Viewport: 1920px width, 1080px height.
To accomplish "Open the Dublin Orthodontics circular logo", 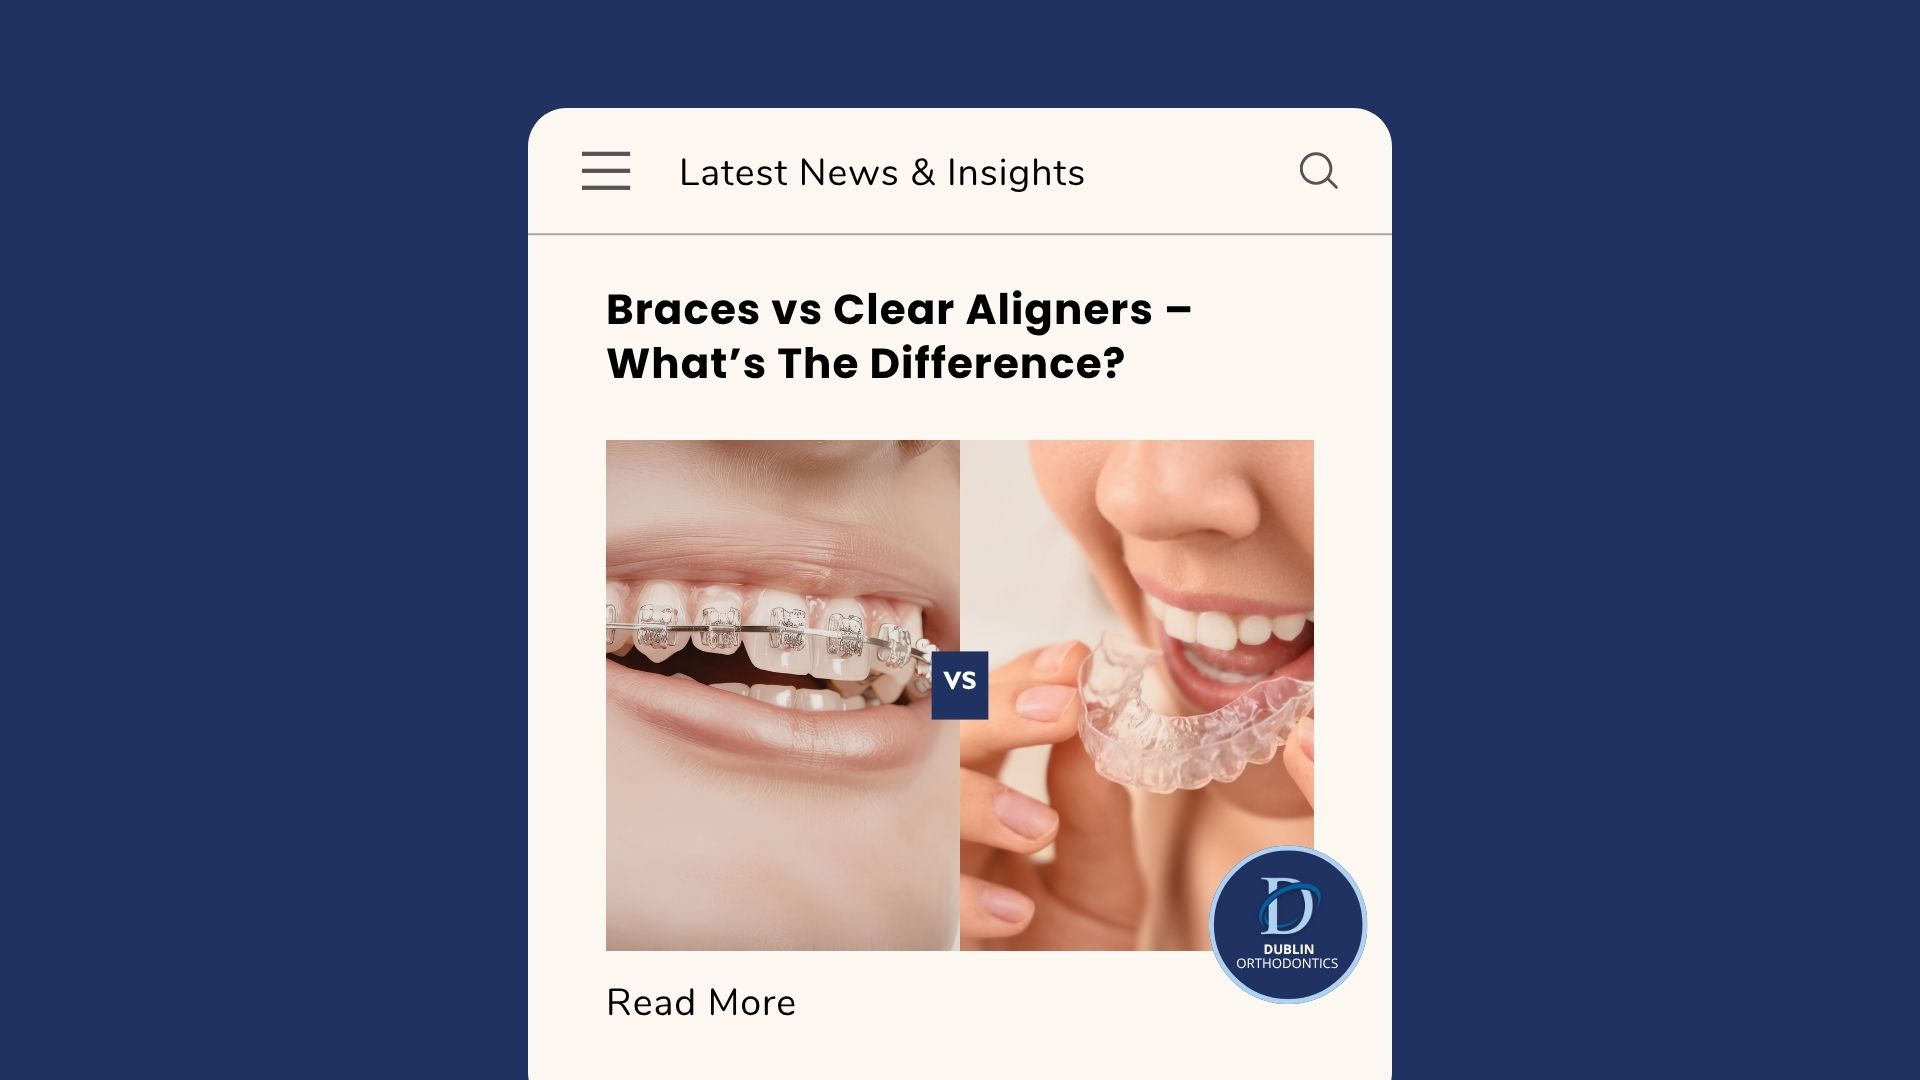I will tap(1288, 925).
